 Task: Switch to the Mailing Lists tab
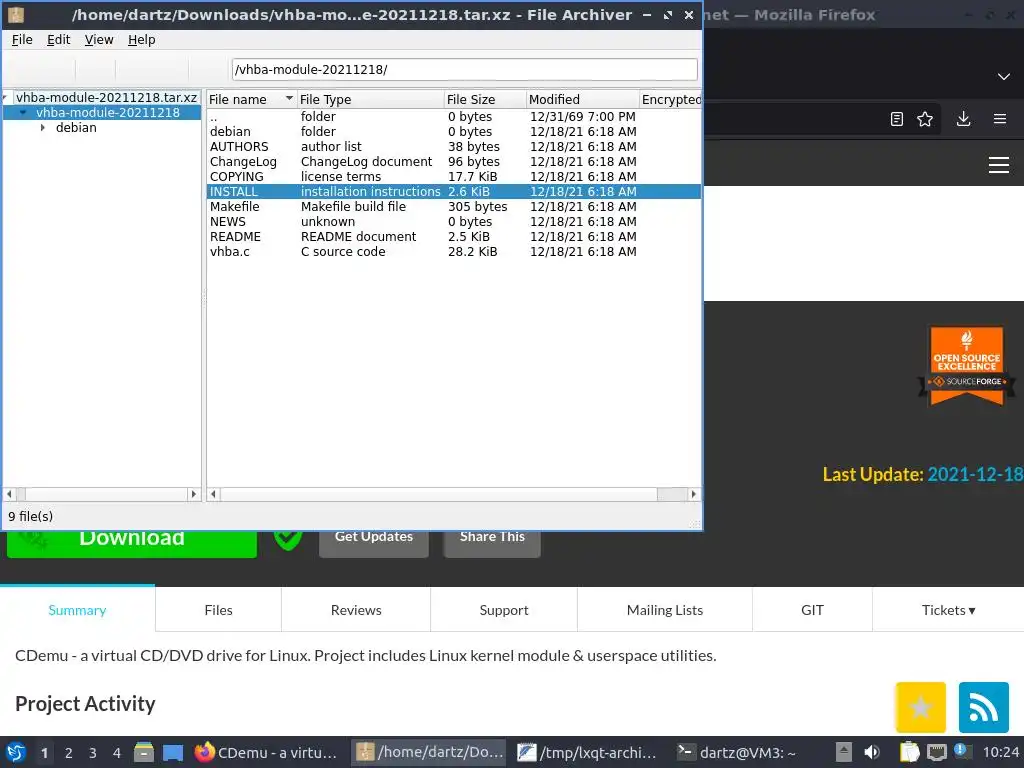coord(665,610)
